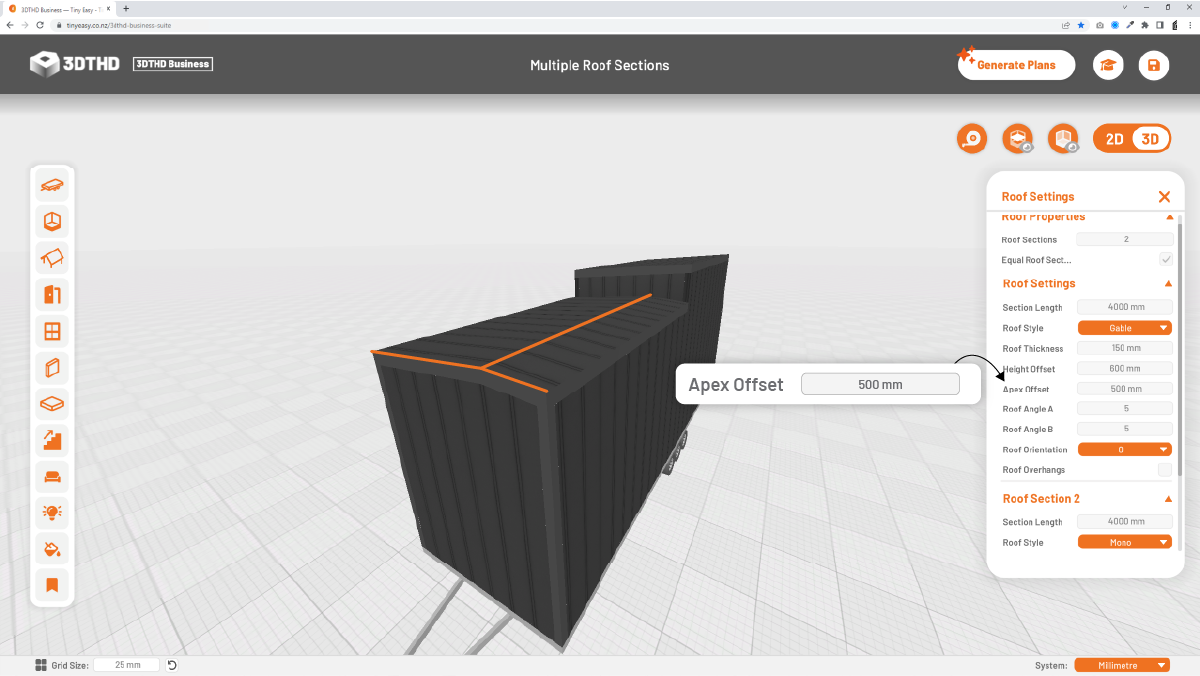Go back in browser history
The height and width of the screenshot is (676, 1200).
tap(10, 25)
